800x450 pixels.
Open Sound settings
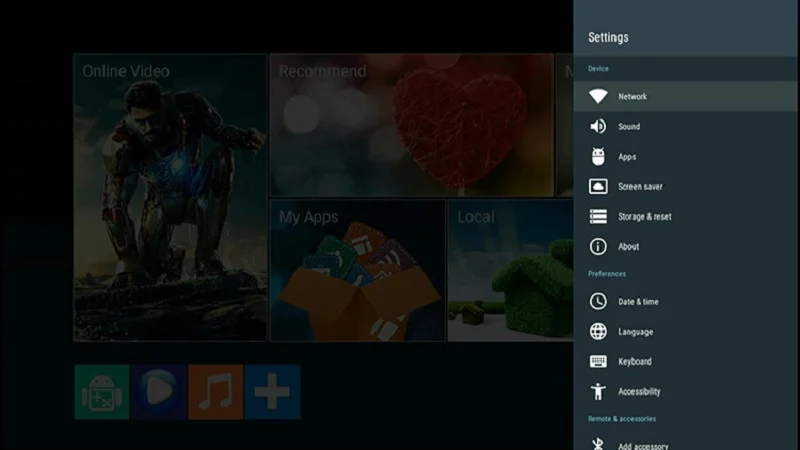point(686,126)
